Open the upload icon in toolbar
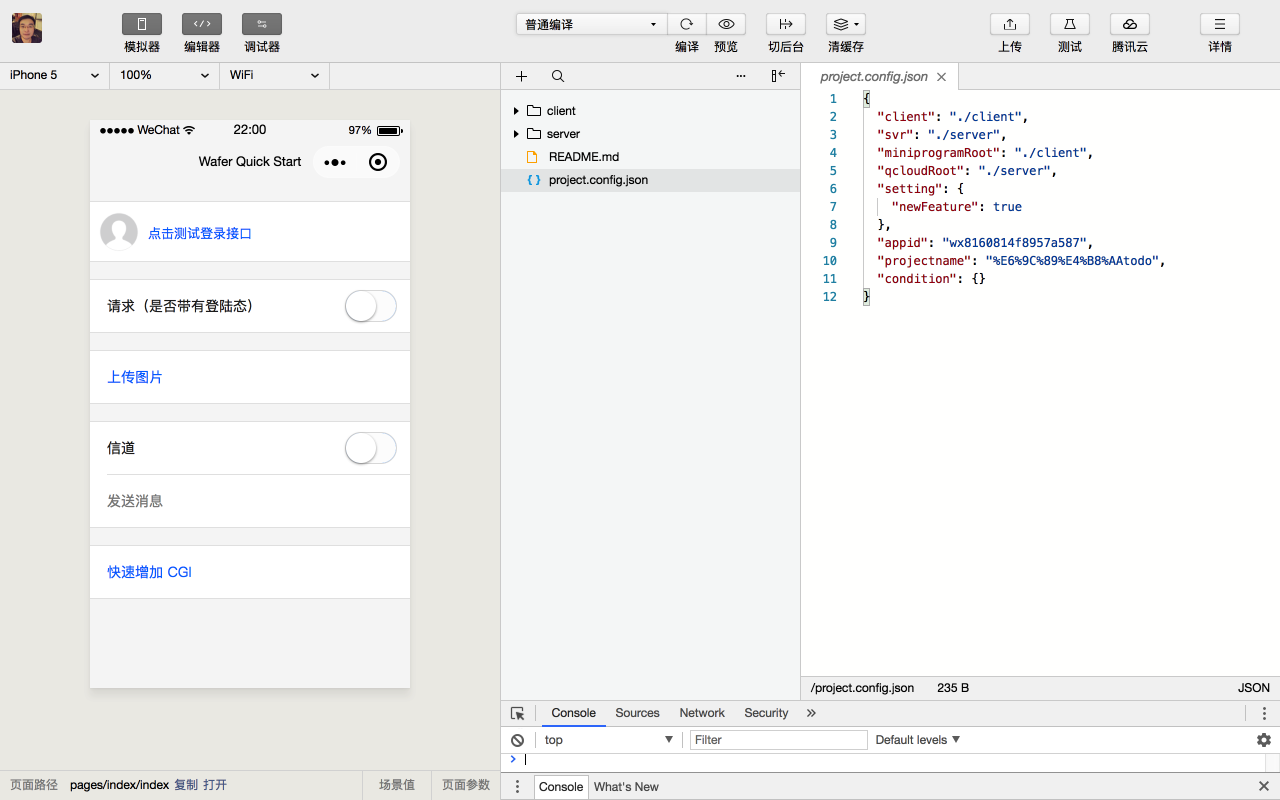Viewport: 1280px width, 800px height. coord(1009,24)
